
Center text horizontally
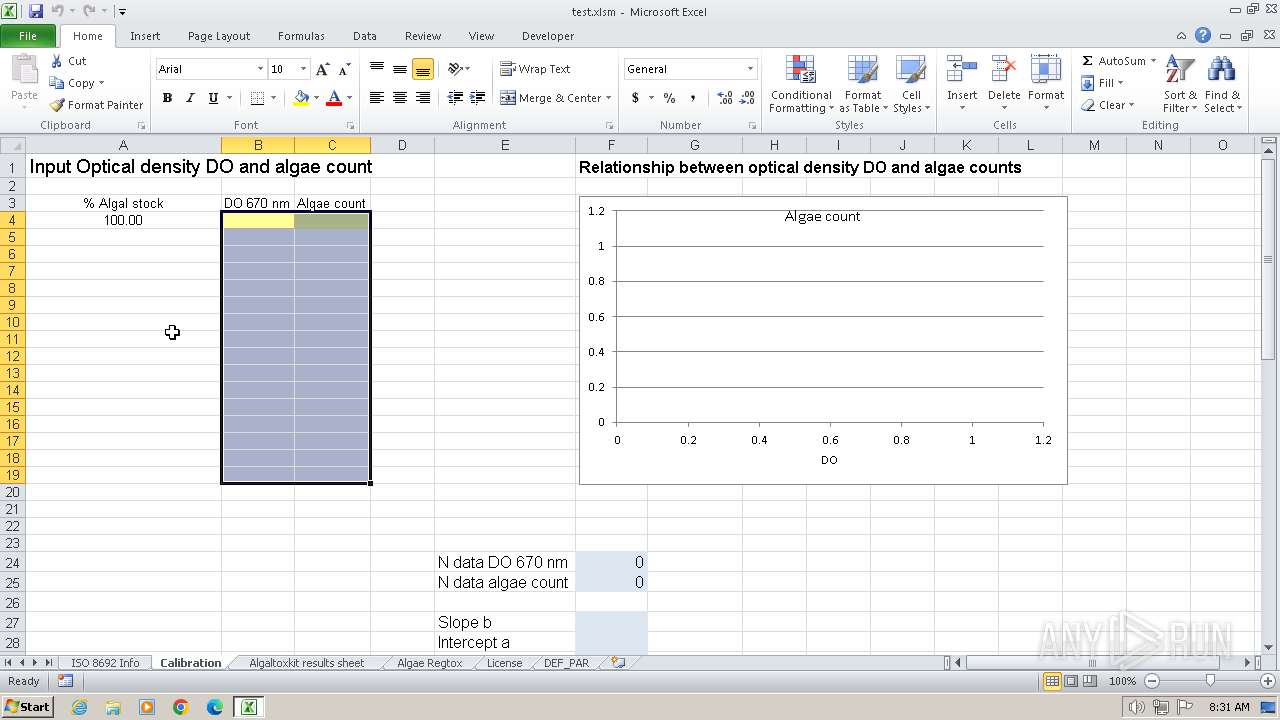pos(400,98)
